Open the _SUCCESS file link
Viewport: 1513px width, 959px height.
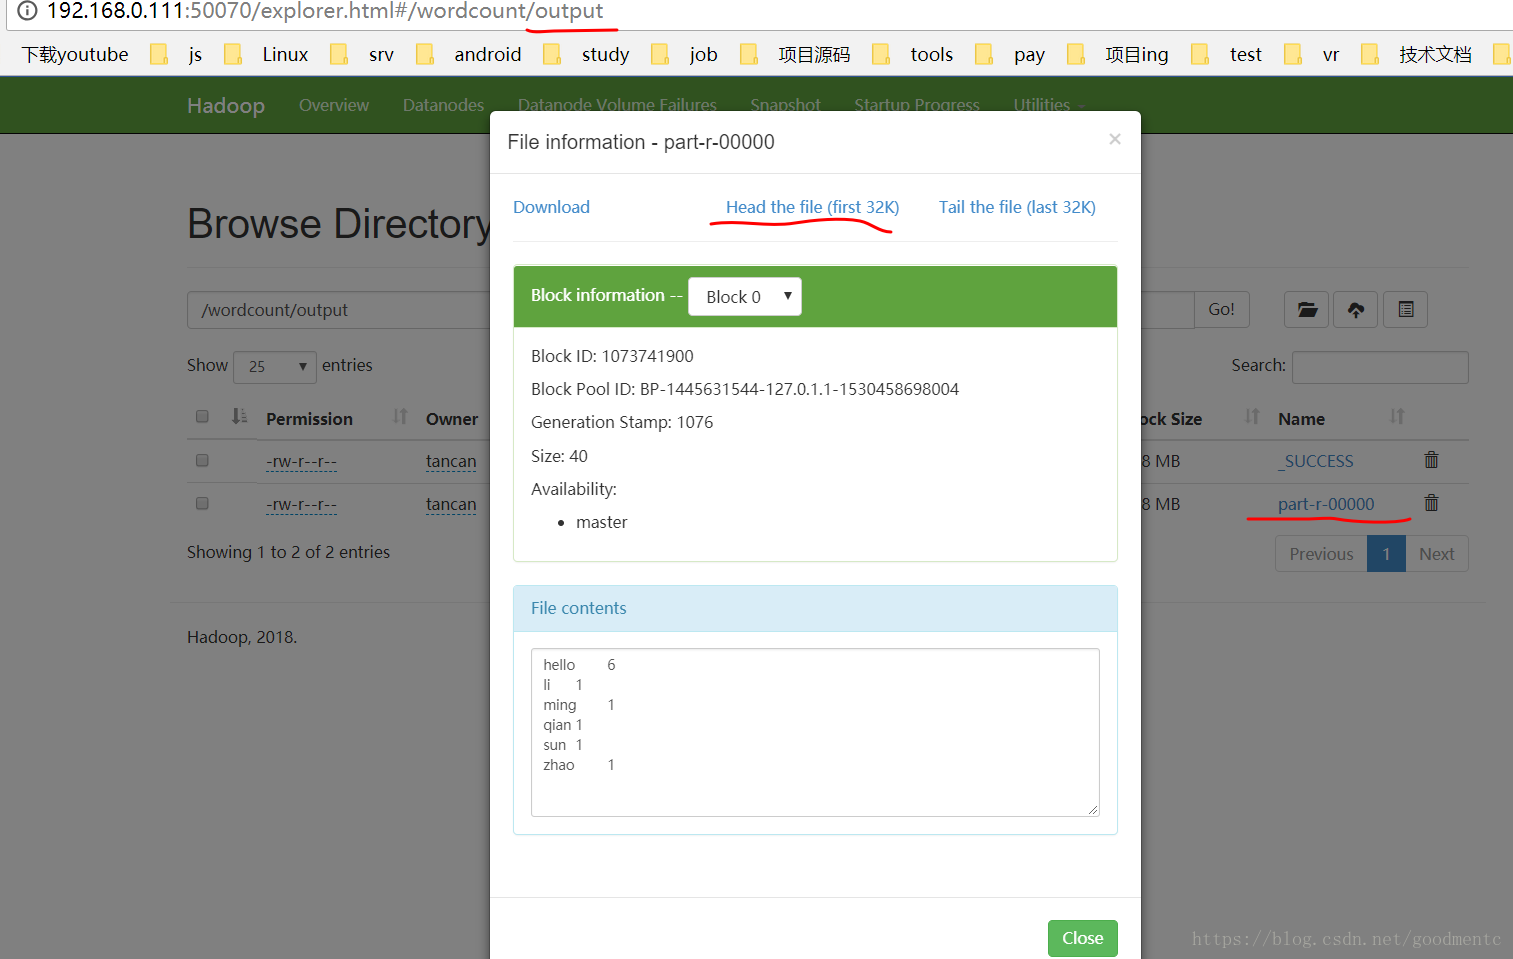pos(1316,461)
